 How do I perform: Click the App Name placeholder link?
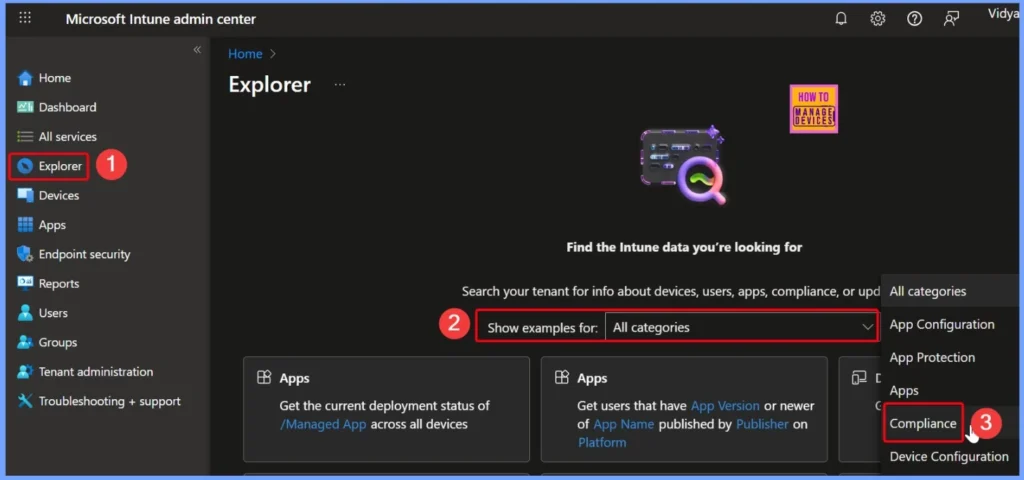point(624,424)
